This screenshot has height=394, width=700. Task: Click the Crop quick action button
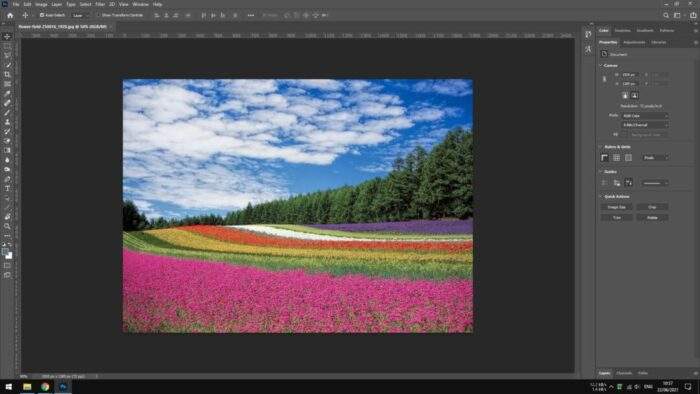click(x=652, y=207)
